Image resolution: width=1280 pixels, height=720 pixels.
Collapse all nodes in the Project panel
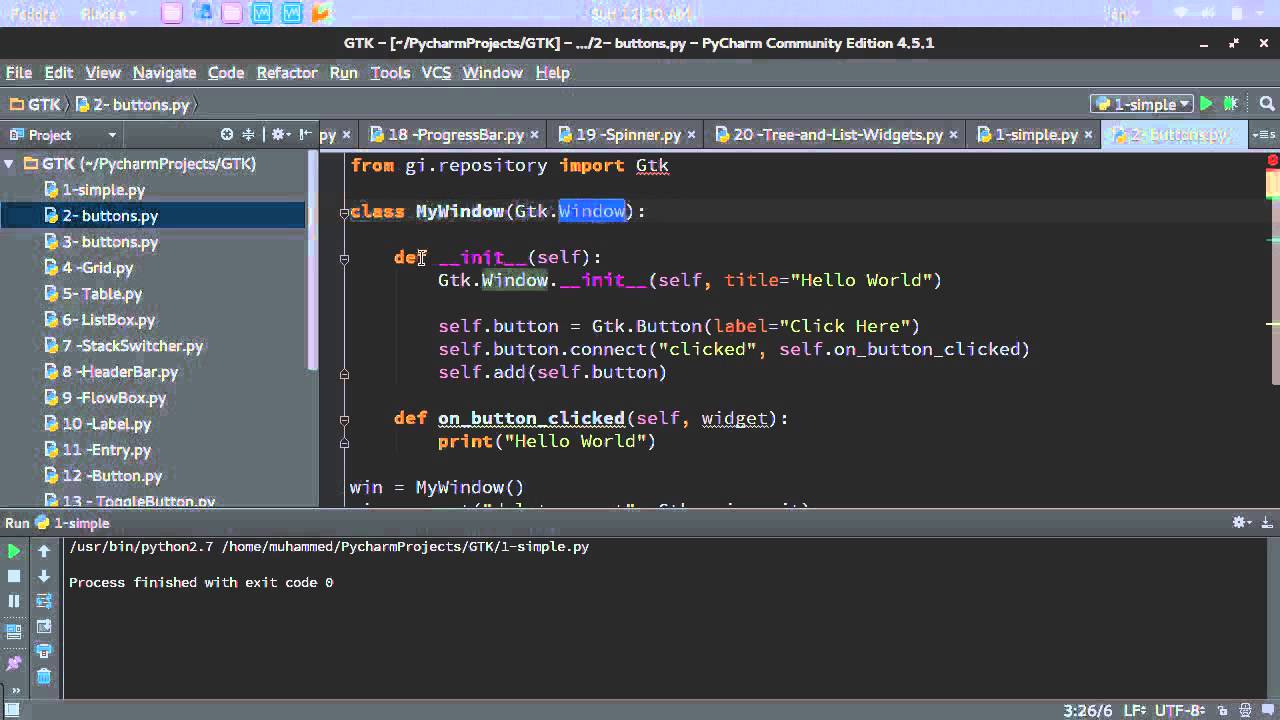[247, 134]
